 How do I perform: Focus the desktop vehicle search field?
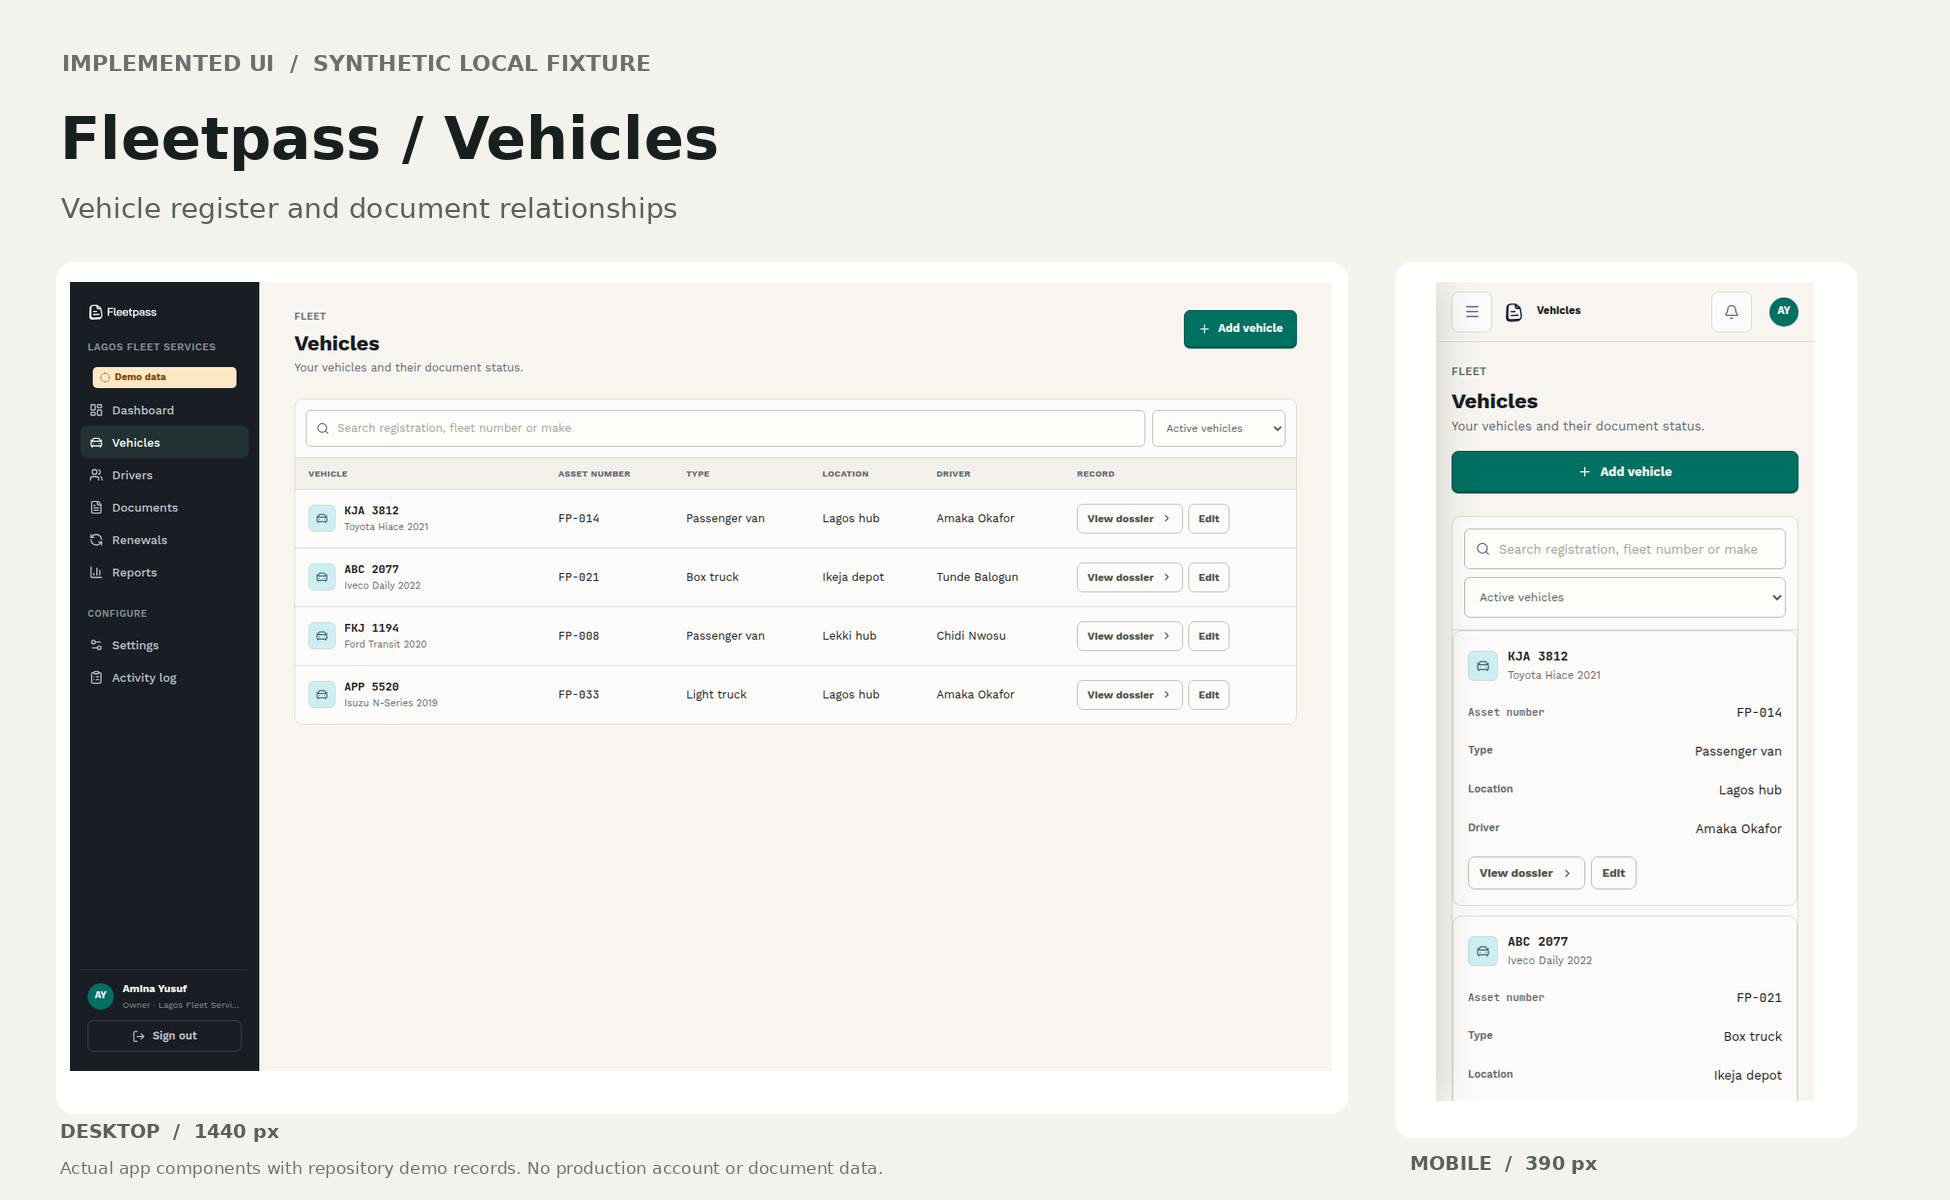pos(725,428)
